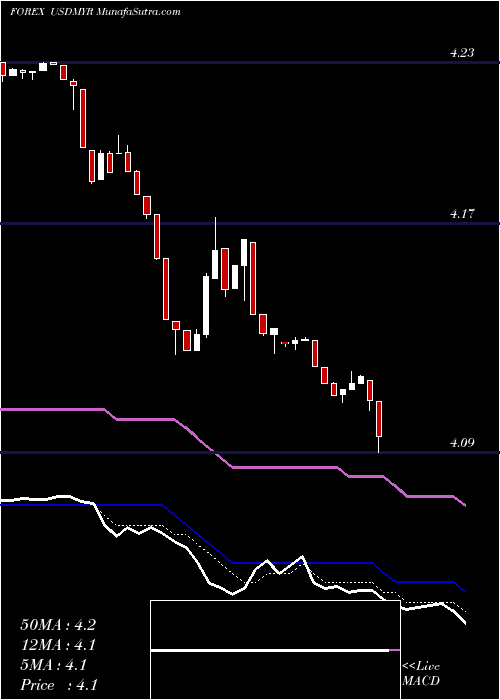Click the 4.09 price level label

click(x=462, y=443)
